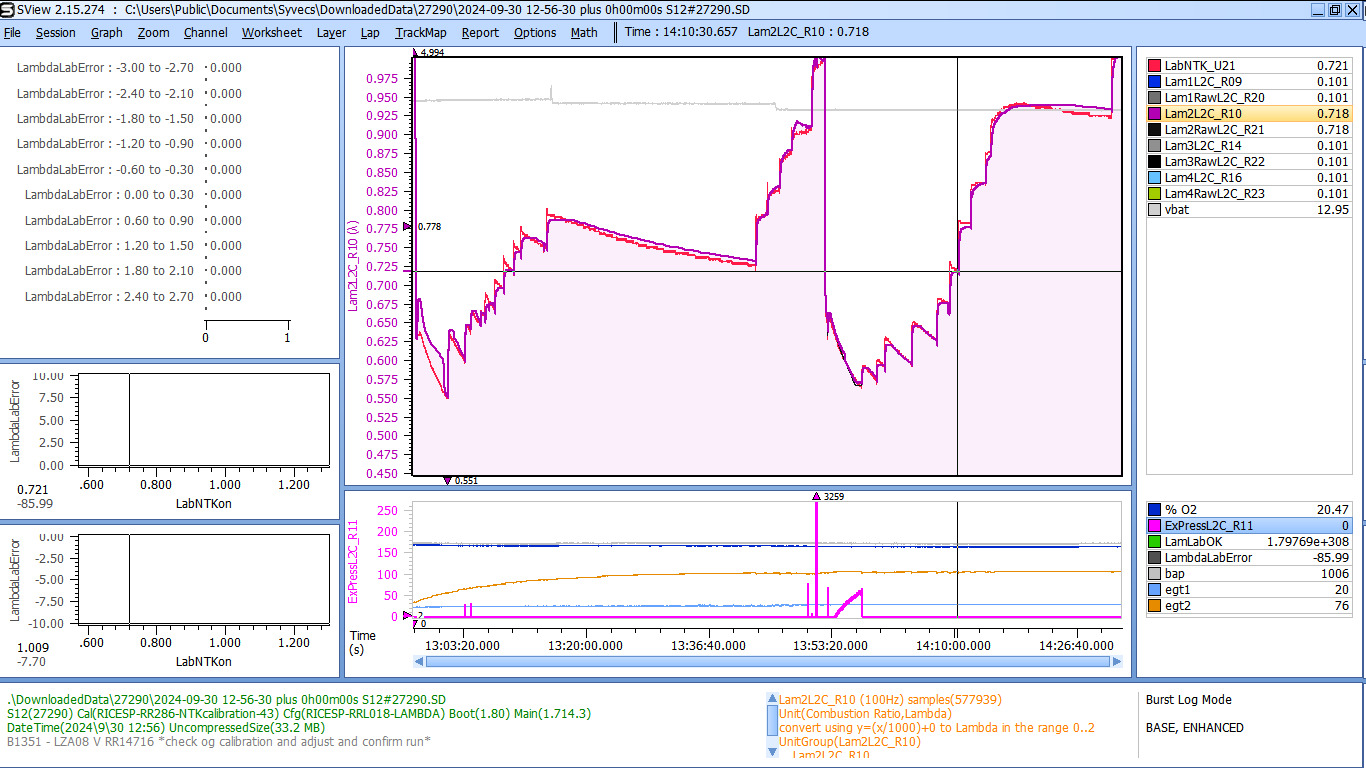The width and height of the screenshot is (1366, 768).
Task: Click the left arrow of the time scrollbar
Action: coord(418,662)
